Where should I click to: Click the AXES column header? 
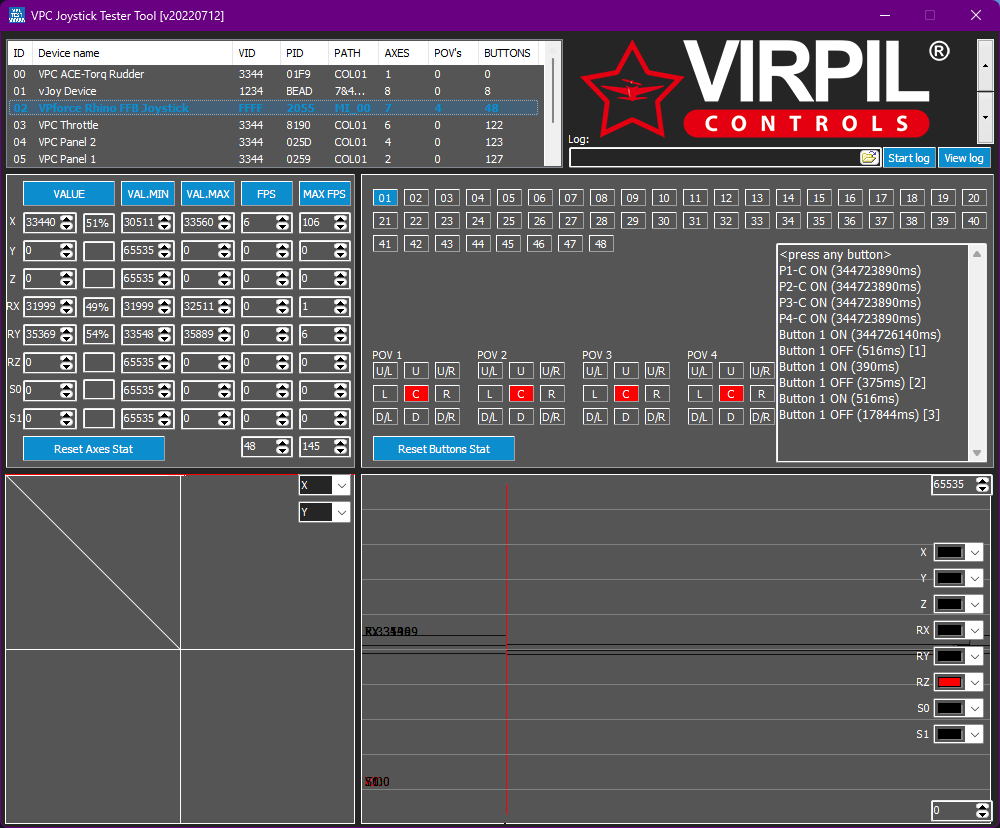pos(403,53)
